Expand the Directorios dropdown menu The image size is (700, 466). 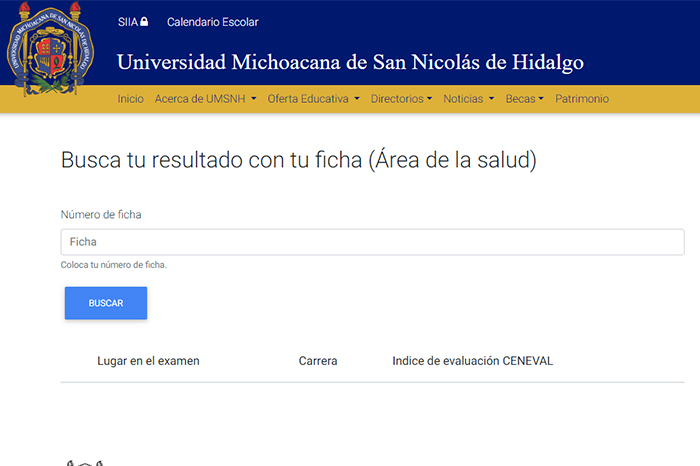tap(401, 99)
